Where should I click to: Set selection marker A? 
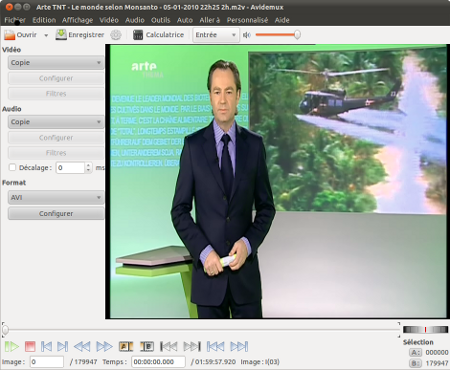(126, 347)
